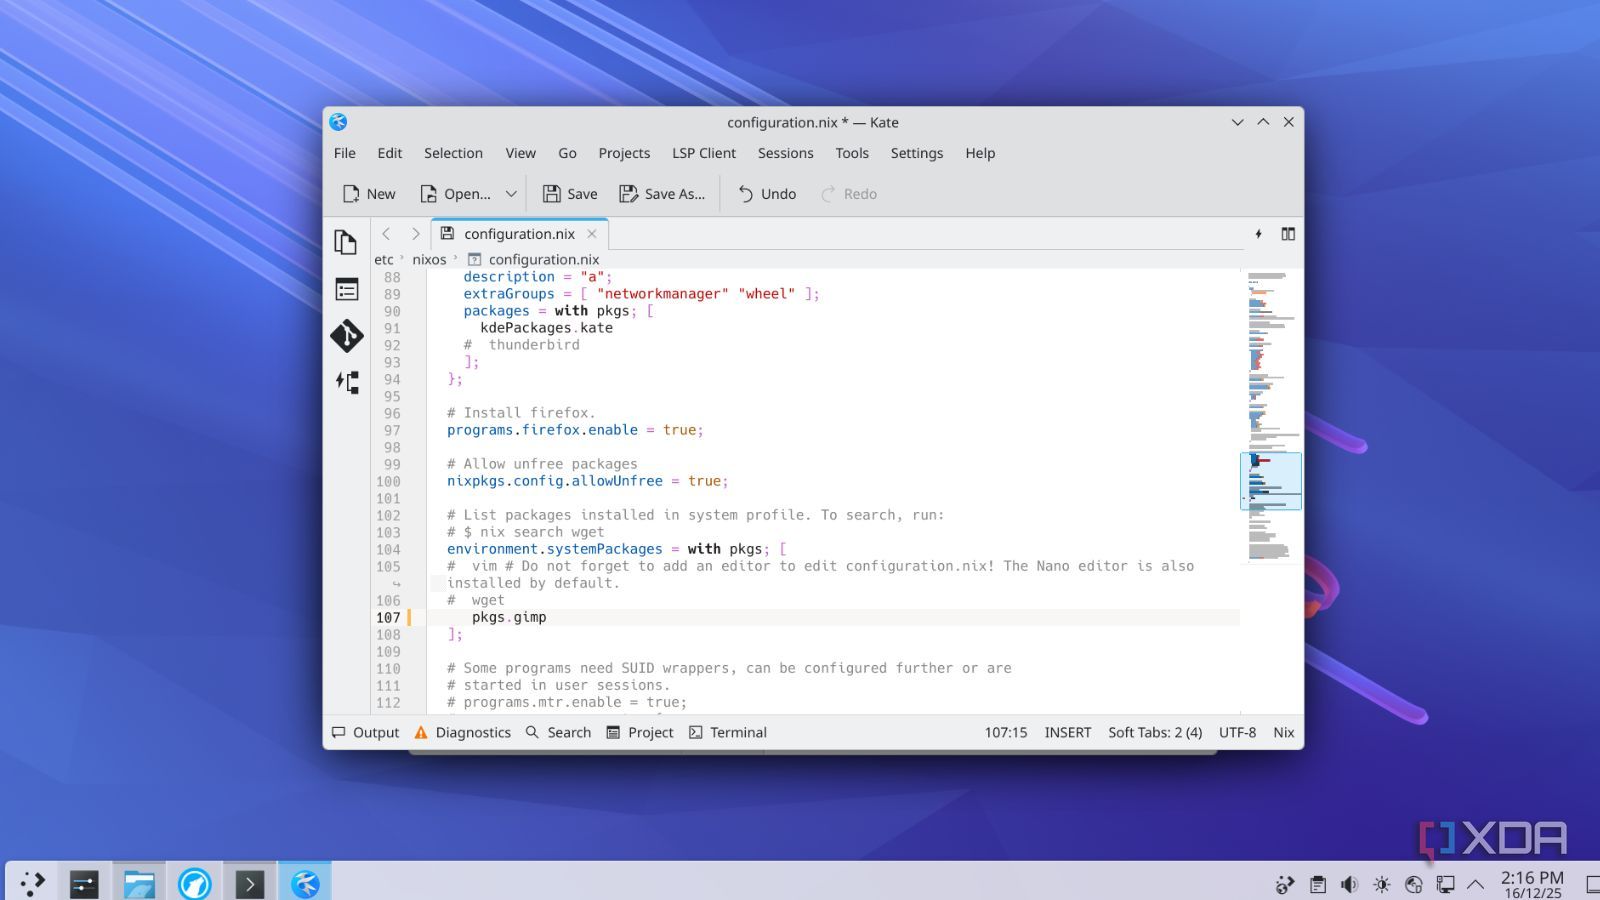Image resolution: width=1600 pixels, height=900 pixels.
Task: Open the LSP Client menu
Action: pyautogui.click(x=704, y=153)
